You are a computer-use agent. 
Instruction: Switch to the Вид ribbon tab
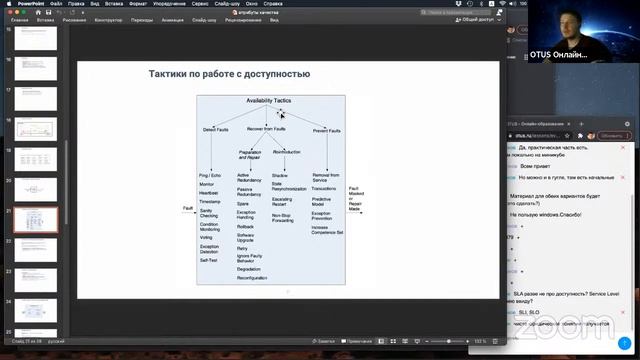pos(274,20)
